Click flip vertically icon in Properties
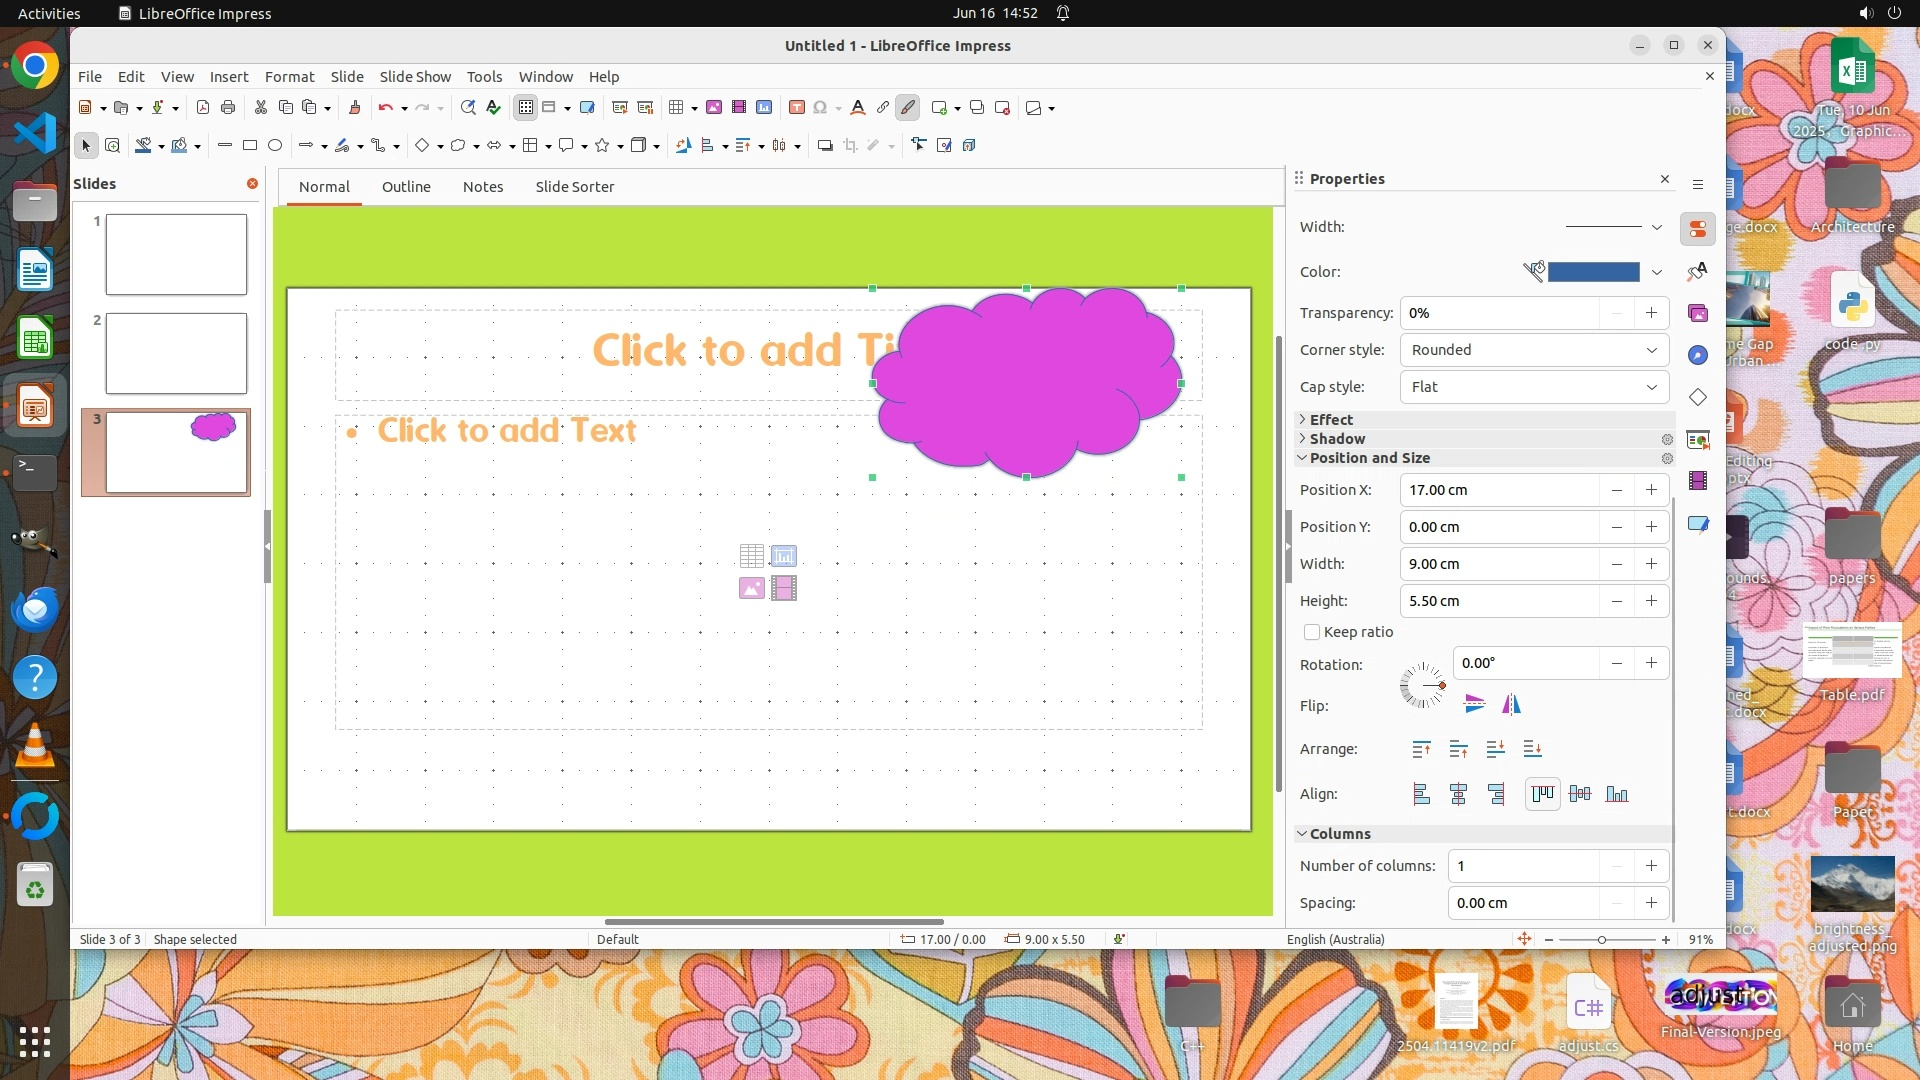Screen dimensions: 1920x1080 tap(1474, 705)
